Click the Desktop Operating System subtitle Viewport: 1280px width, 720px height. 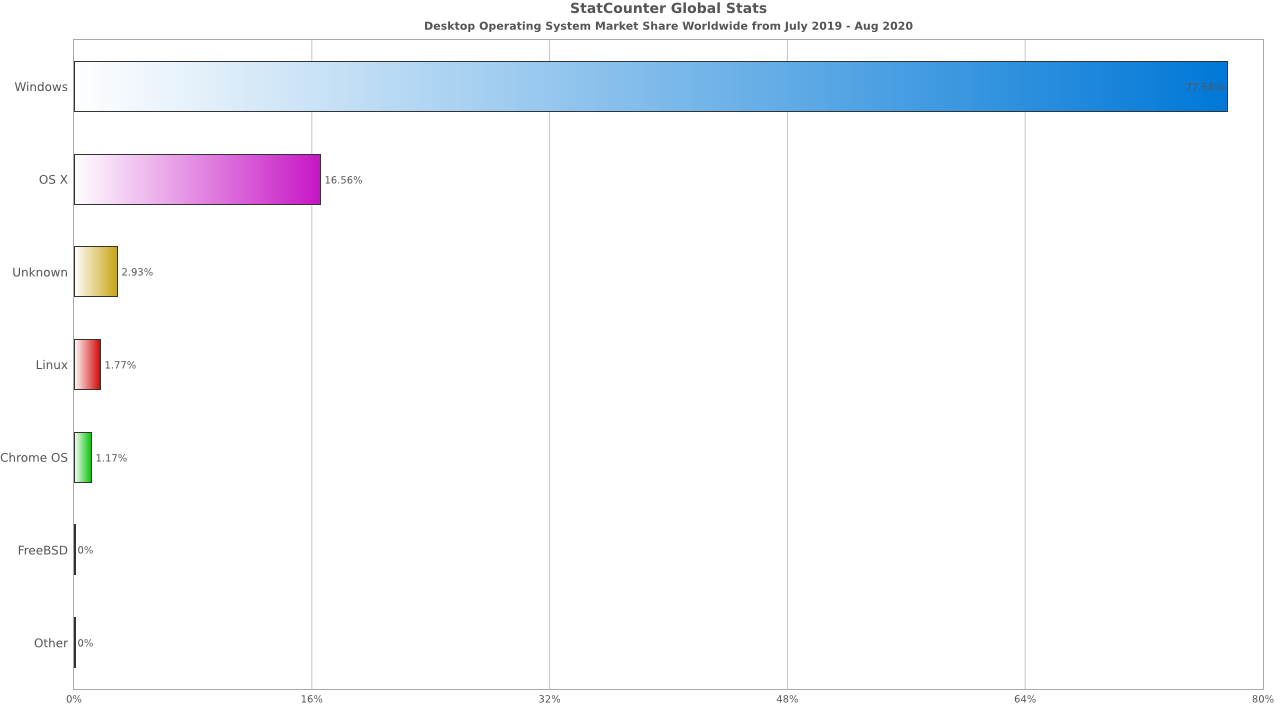[x=668, y=26]
